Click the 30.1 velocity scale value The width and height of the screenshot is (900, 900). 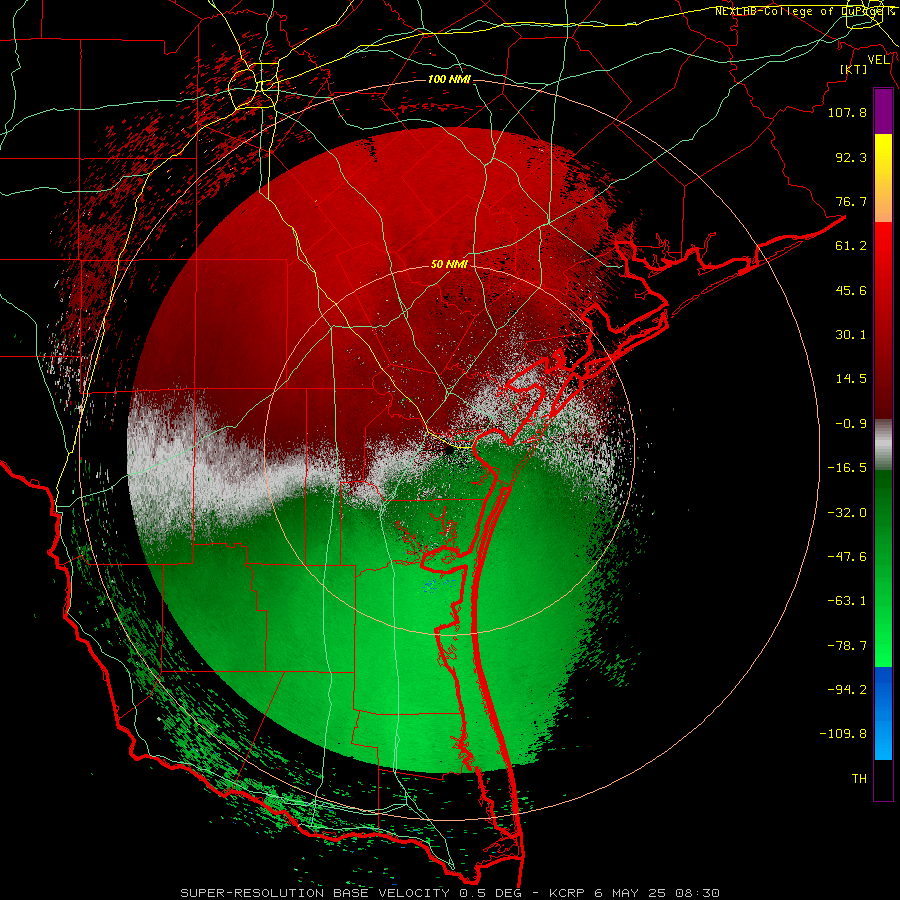(851, 335)
